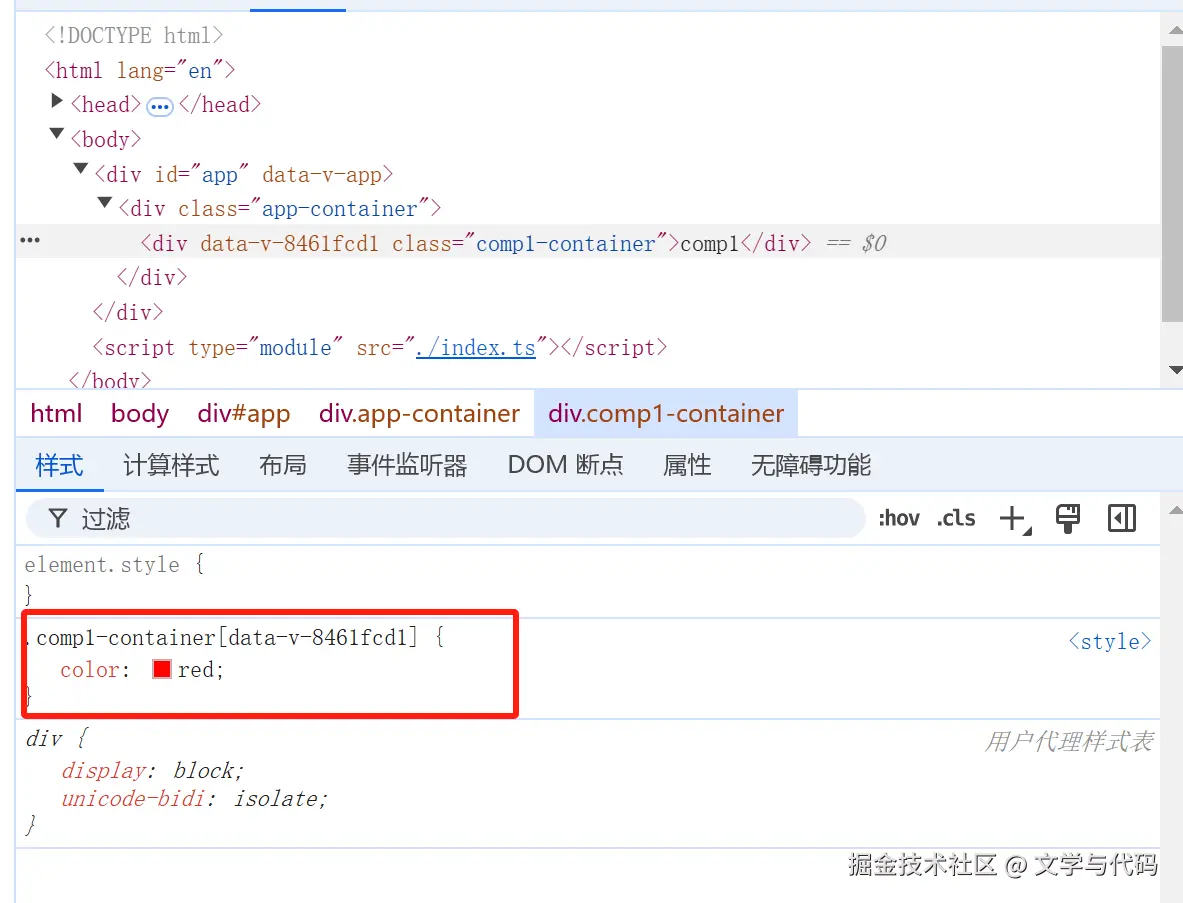
Task: Select body in the breadcrumb bar
Action: (x=140, y=413)
